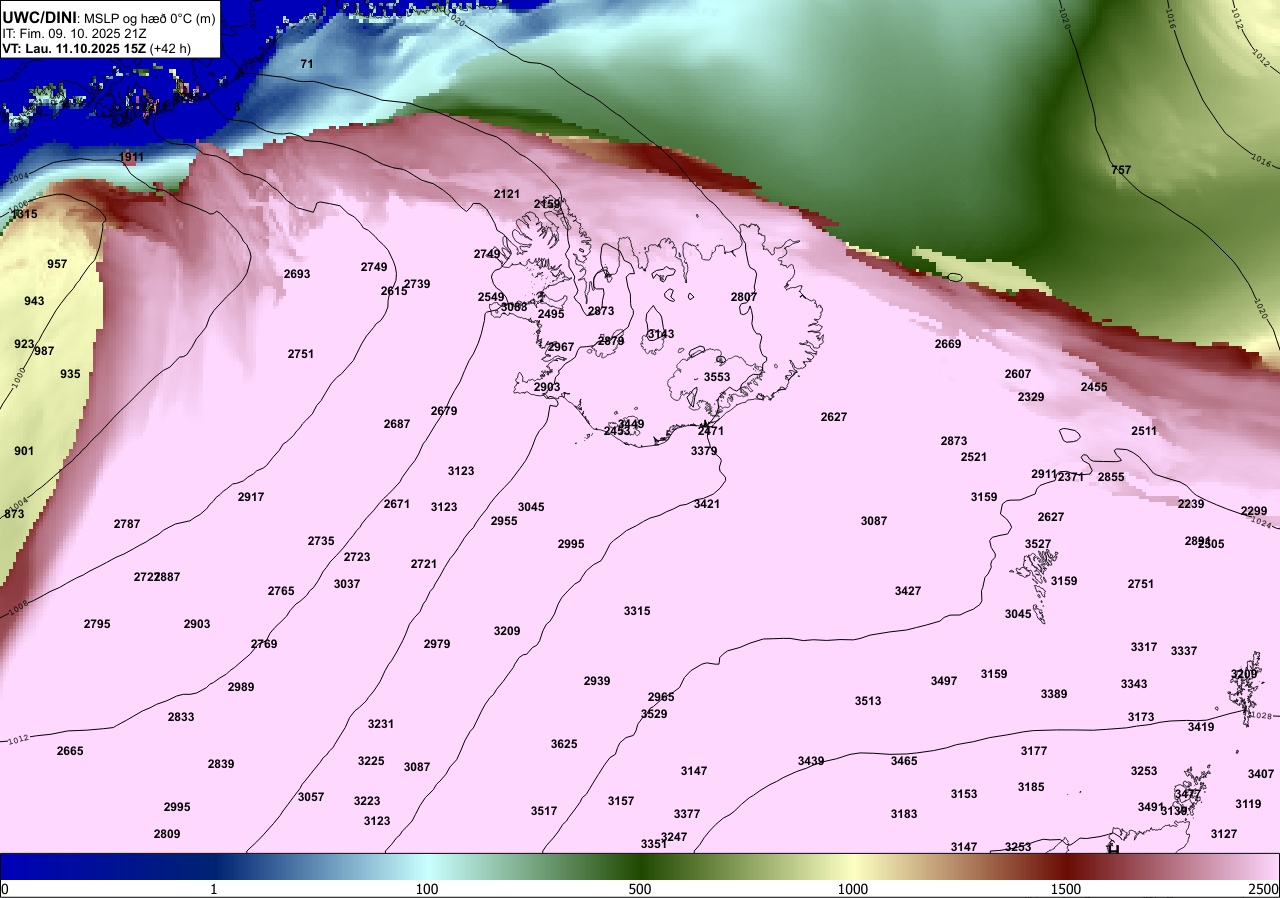Select the value 2521

tap(974, 457)
